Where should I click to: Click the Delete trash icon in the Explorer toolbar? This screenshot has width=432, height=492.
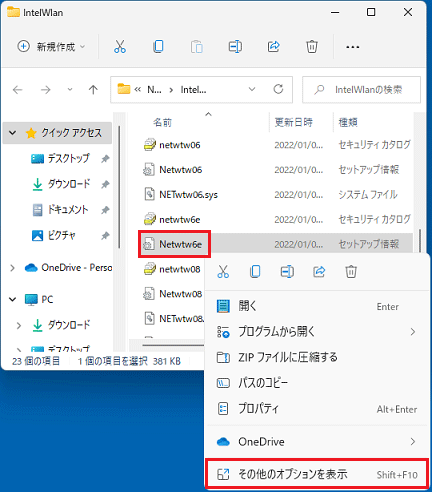tap(312, 46)
